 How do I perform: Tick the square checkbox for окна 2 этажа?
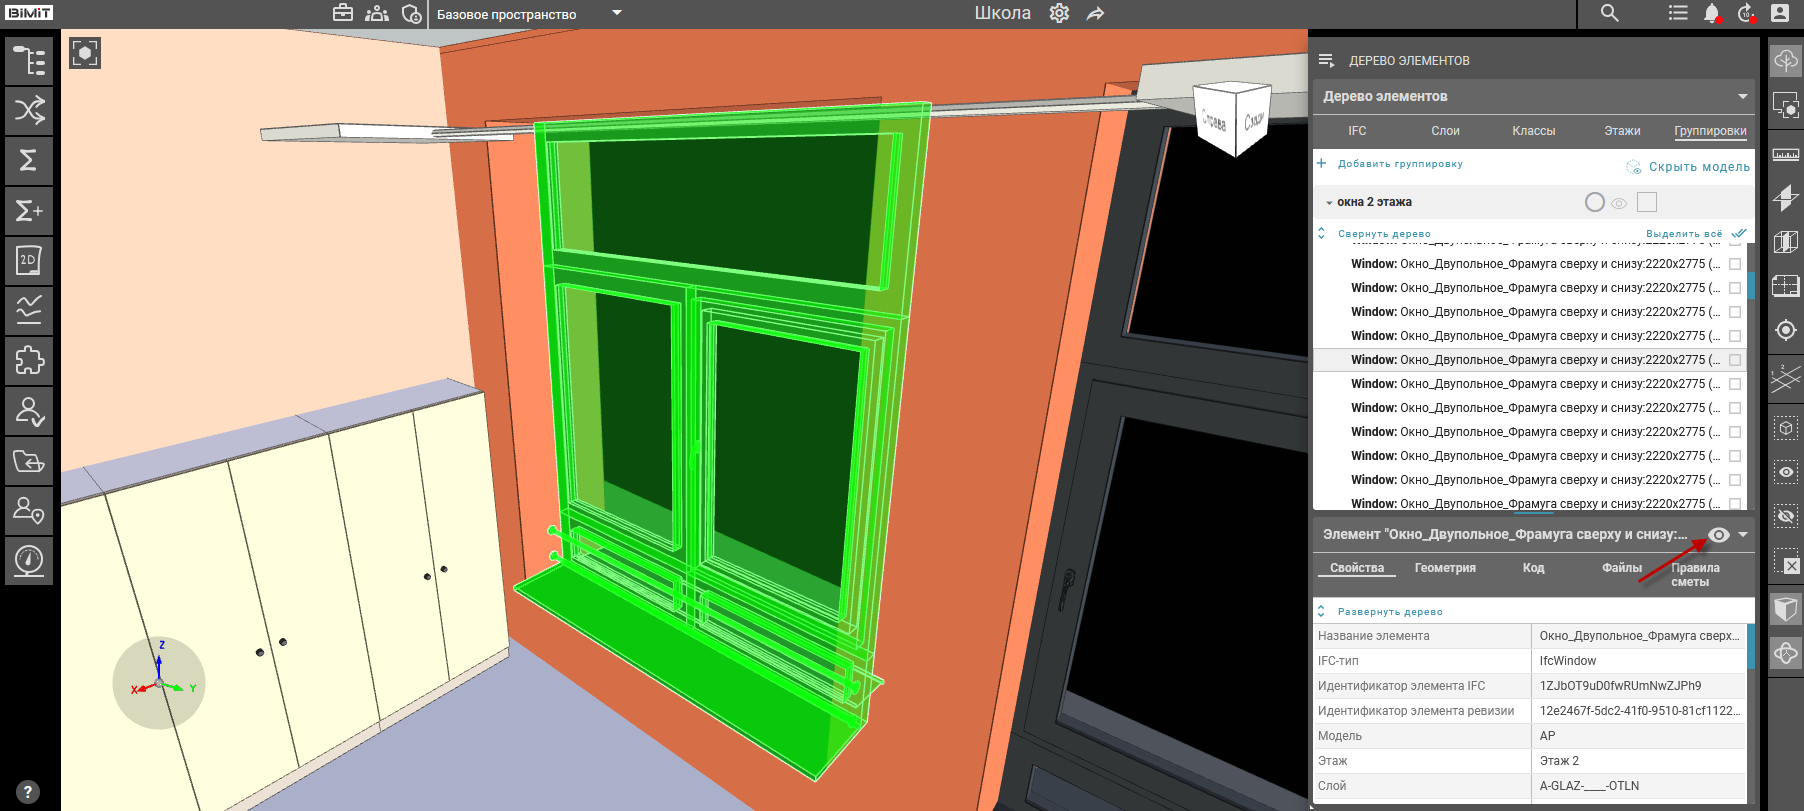[x=1647, y=202]
